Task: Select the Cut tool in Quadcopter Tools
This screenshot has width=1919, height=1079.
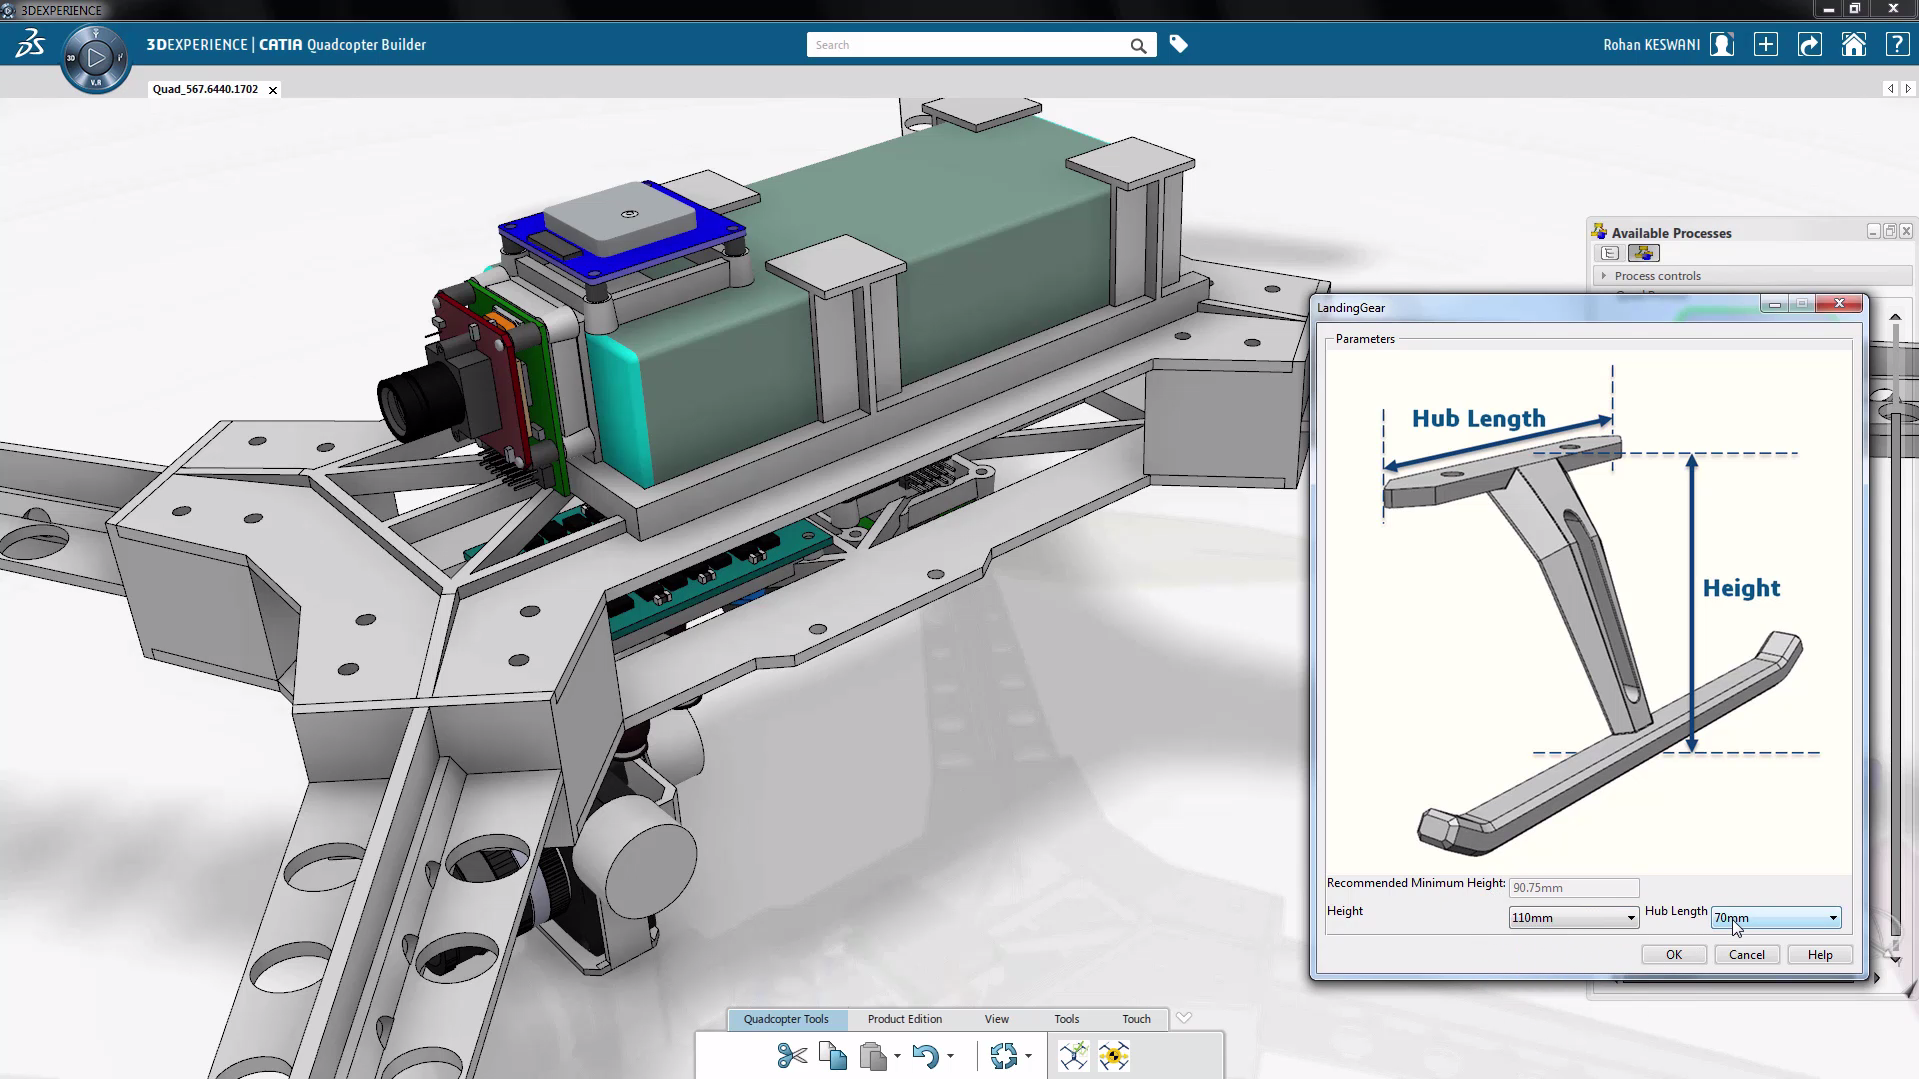Action: point(791,1055)
